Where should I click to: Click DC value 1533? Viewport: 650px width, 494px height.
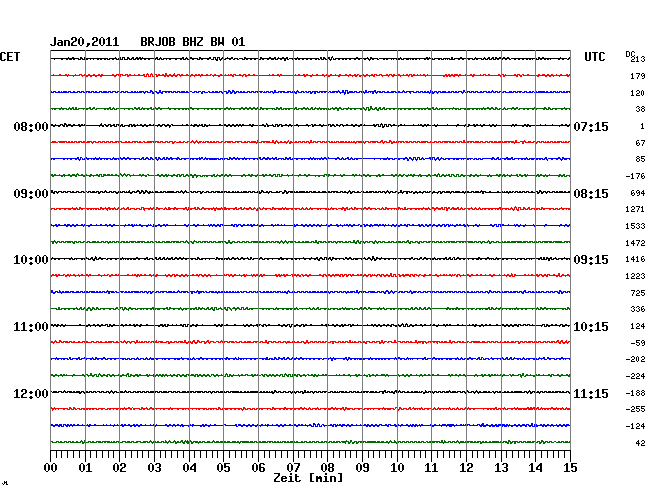click(x=635, y=226)
